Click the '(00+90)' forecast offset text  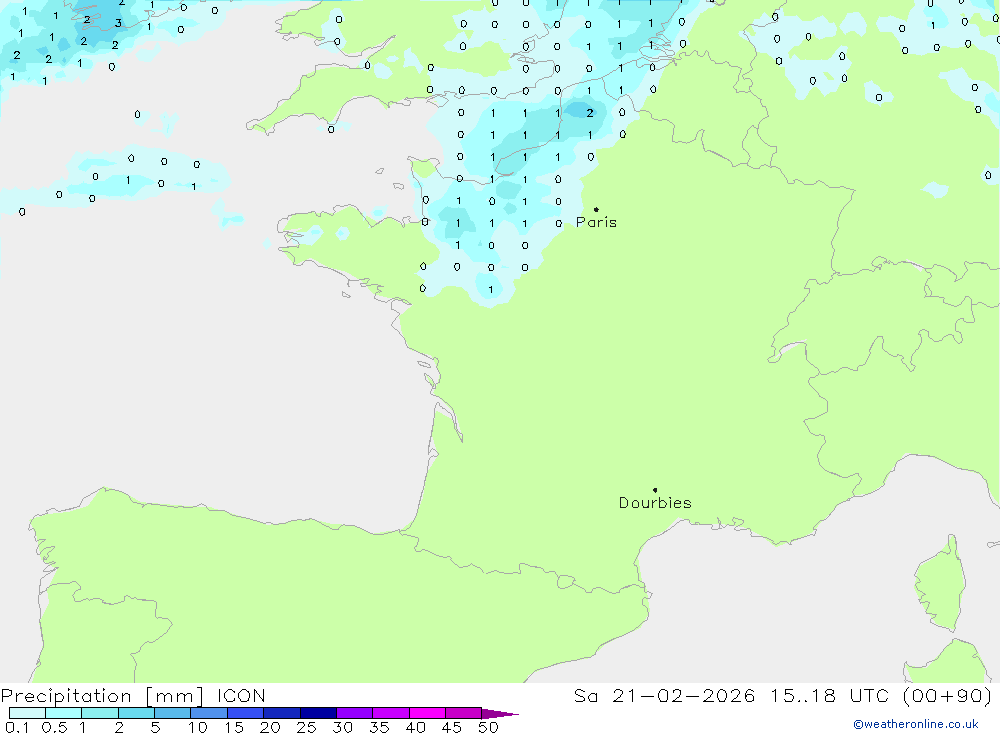coord(948,696)
